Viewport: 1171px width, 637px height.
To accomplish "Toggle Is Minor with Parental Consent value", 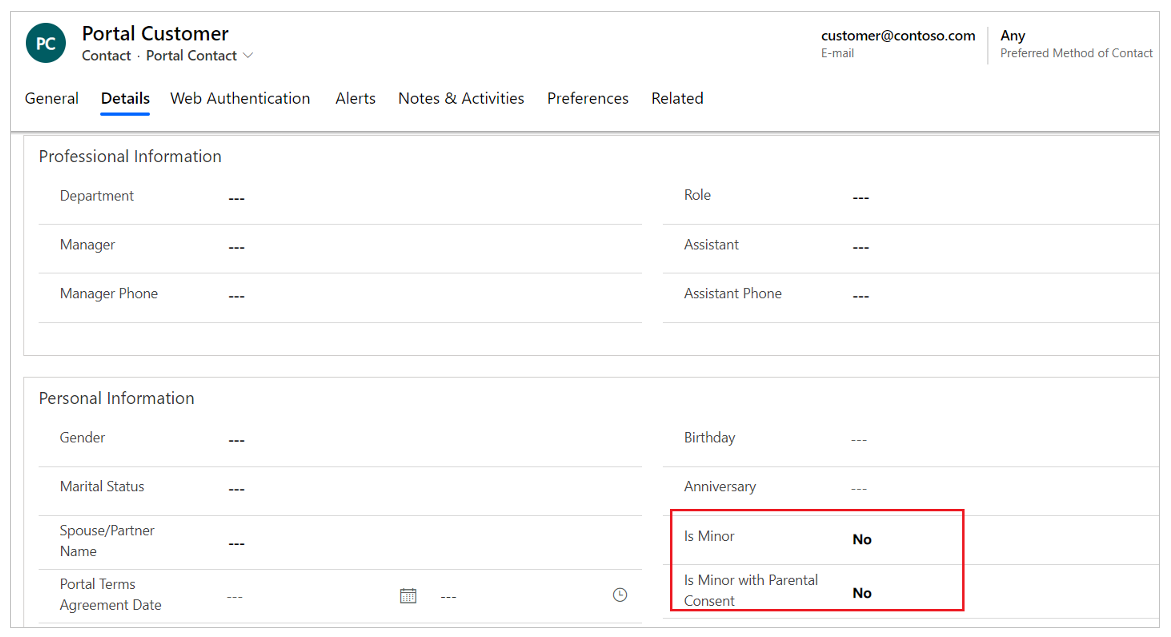I will pyautogui.click(x=862, y=593).
